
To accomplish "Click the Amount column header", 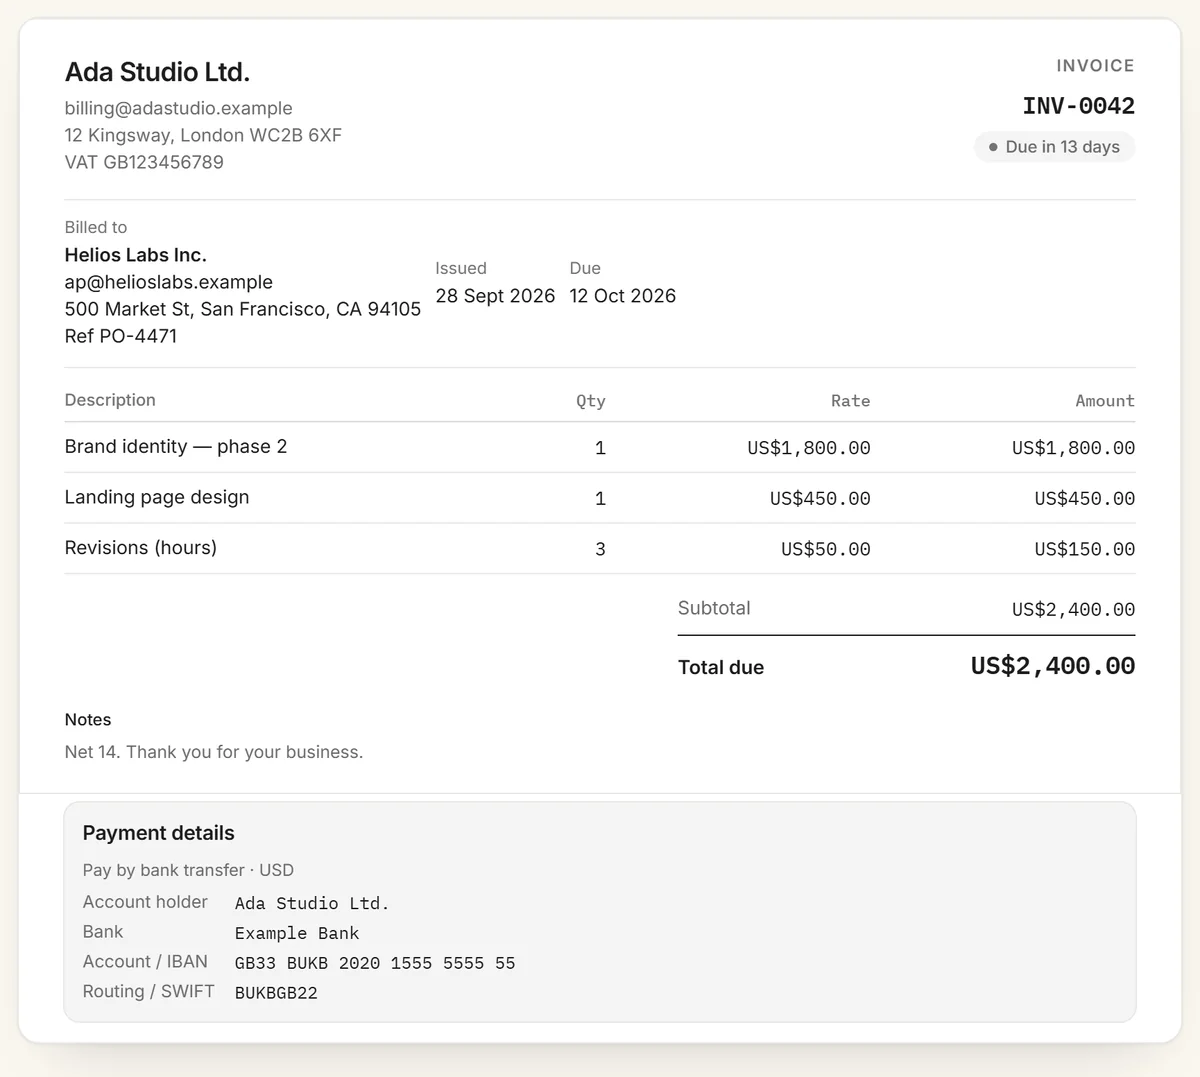I will point(1105,401).
